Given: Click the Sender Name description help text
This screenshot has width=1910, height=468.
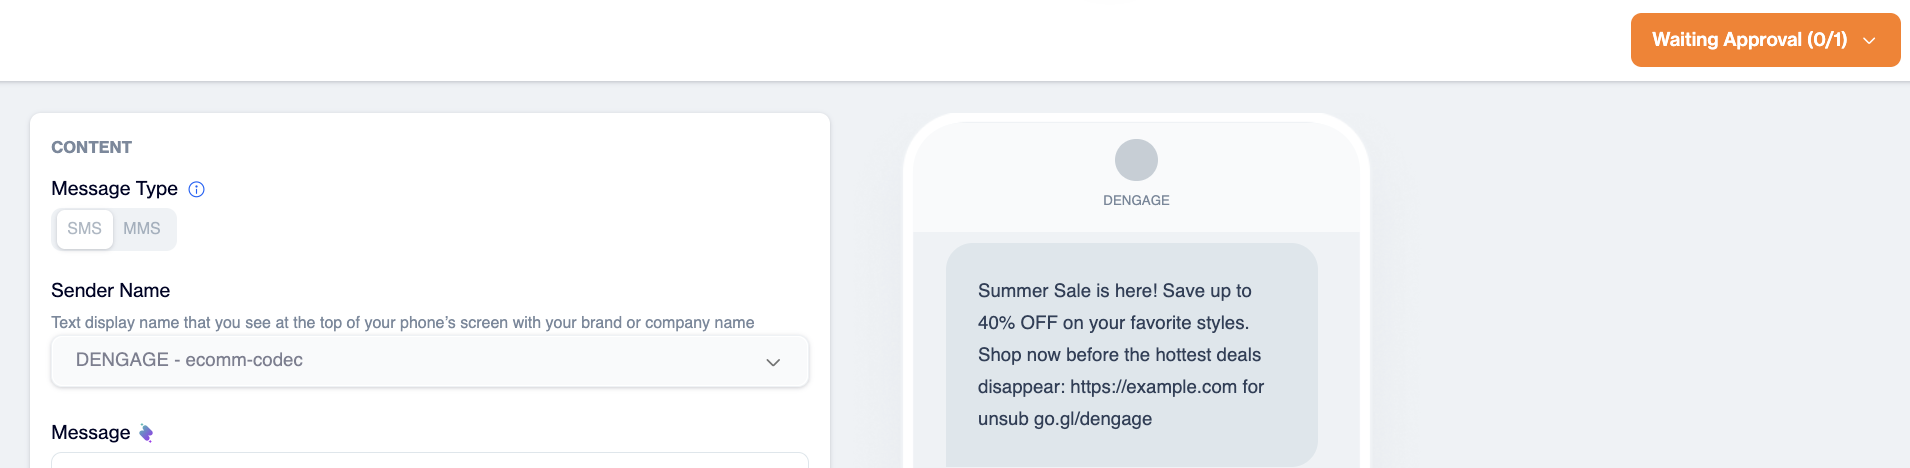Looking at the screenshot, I should coord(403,323).
